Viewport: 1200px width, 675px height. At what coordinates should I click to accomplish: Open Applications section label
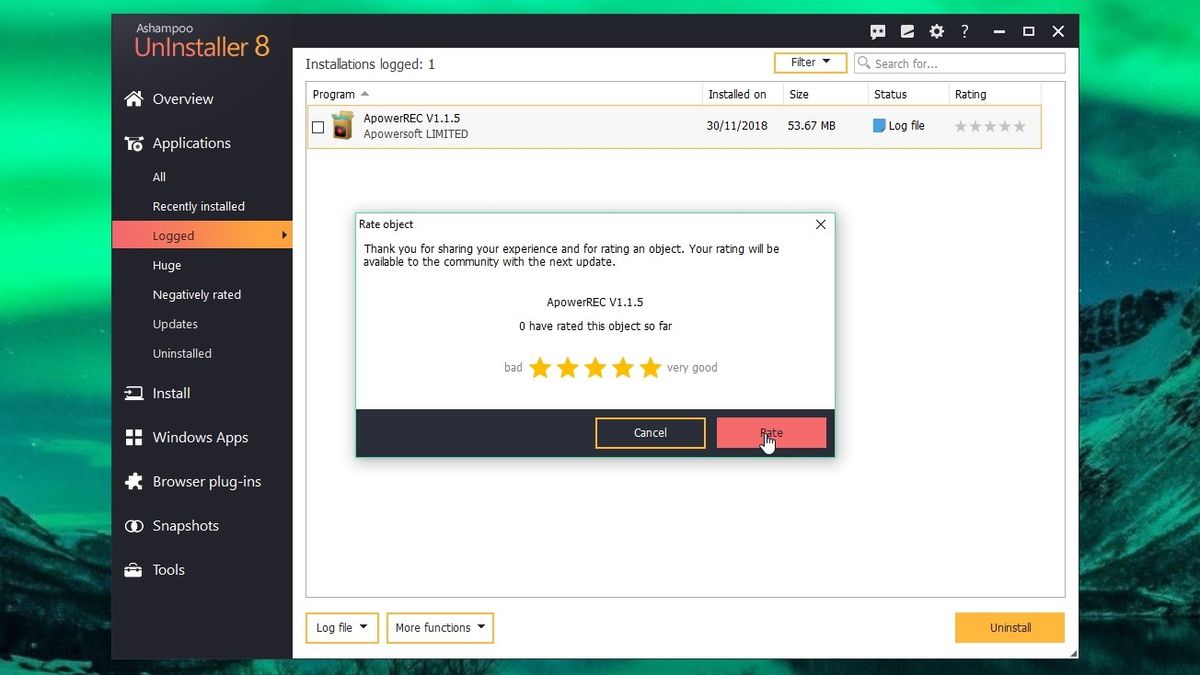point(191,143)
